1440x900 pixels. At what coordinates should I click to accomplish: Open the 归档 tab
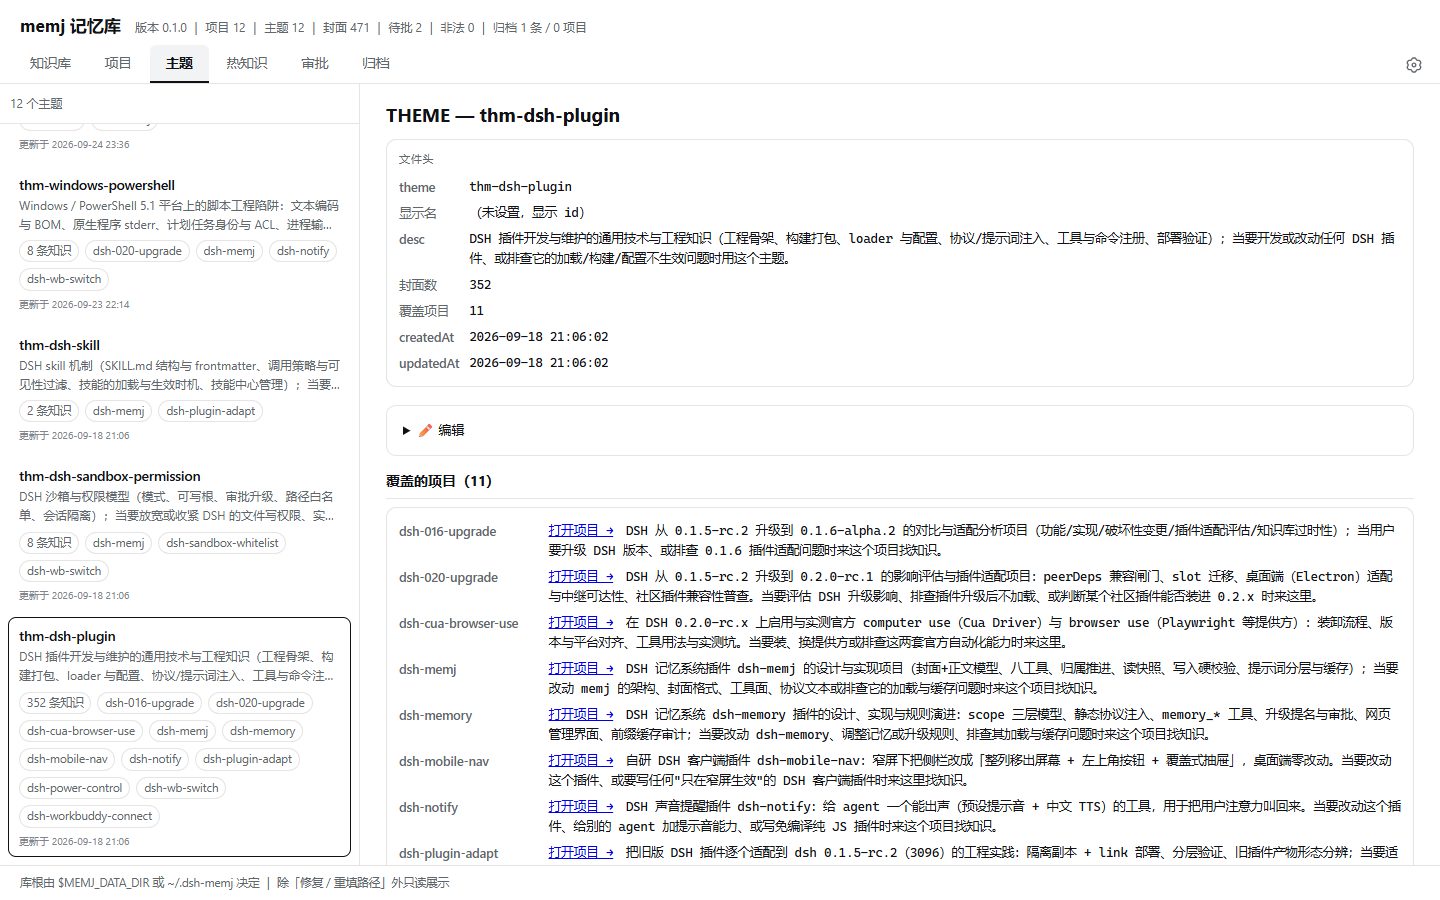tap(376, 63)
